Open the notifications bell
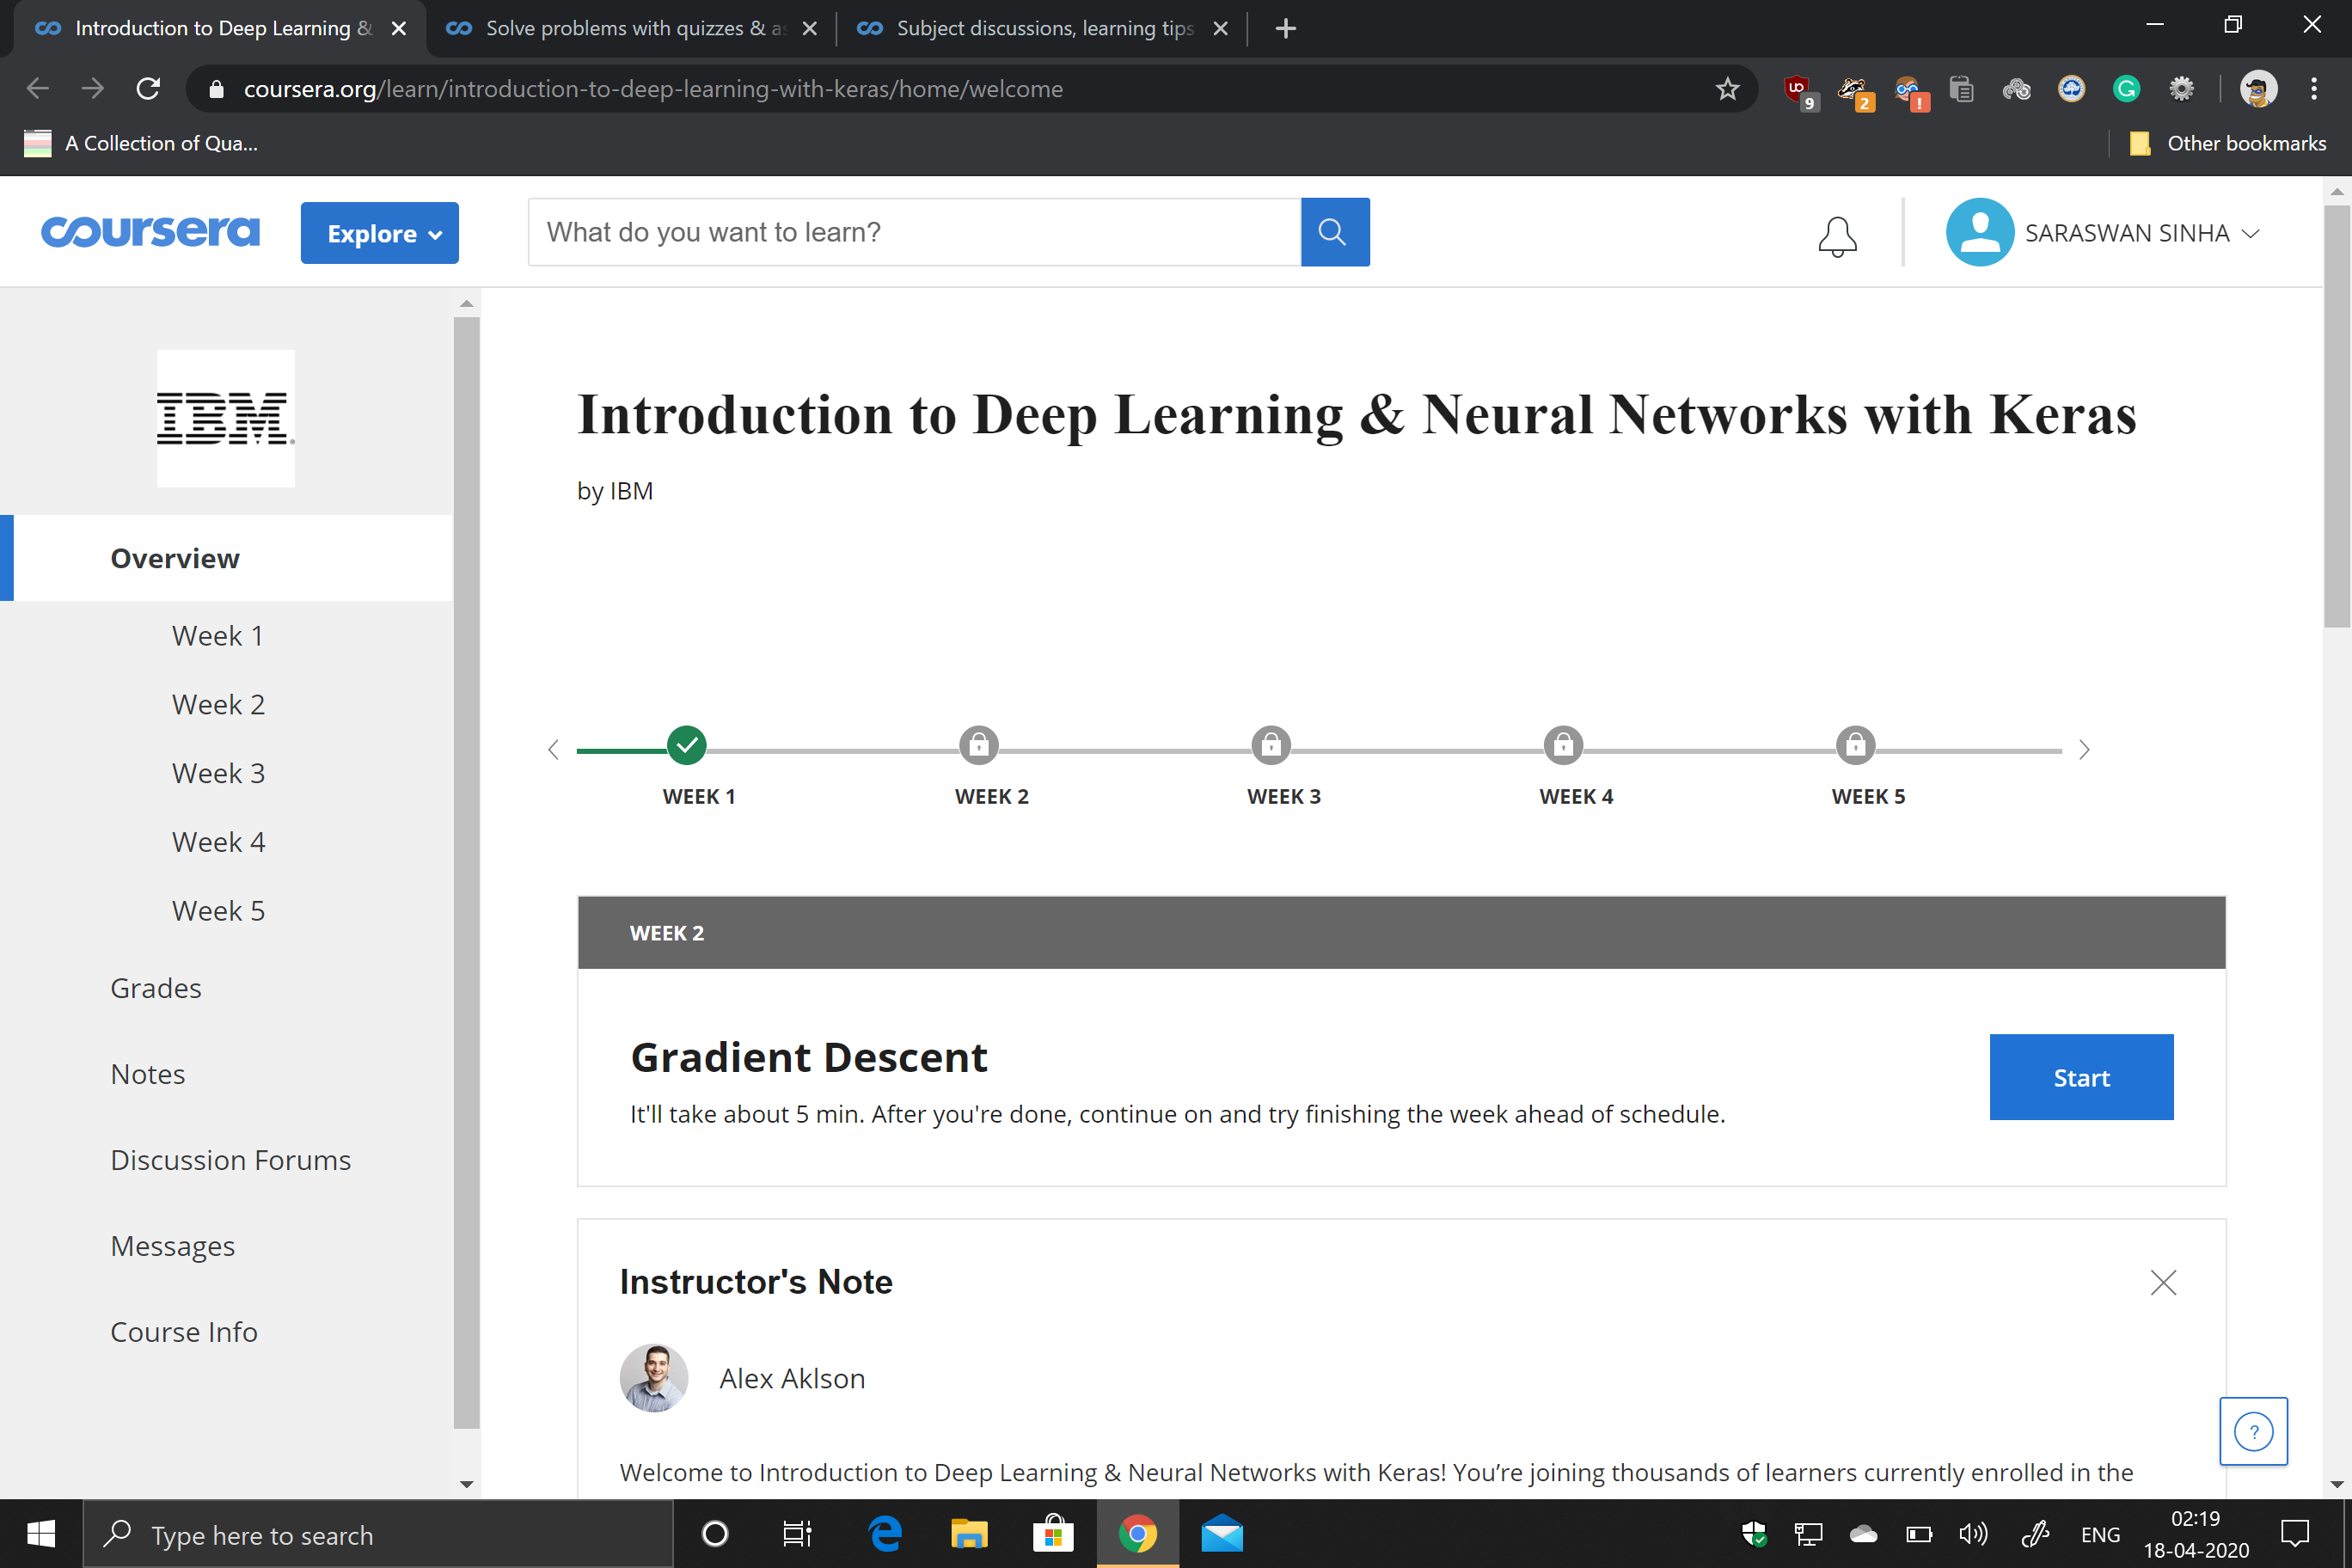The width and height of the screenshot is (2352, 1568). tap(1837, 236)
